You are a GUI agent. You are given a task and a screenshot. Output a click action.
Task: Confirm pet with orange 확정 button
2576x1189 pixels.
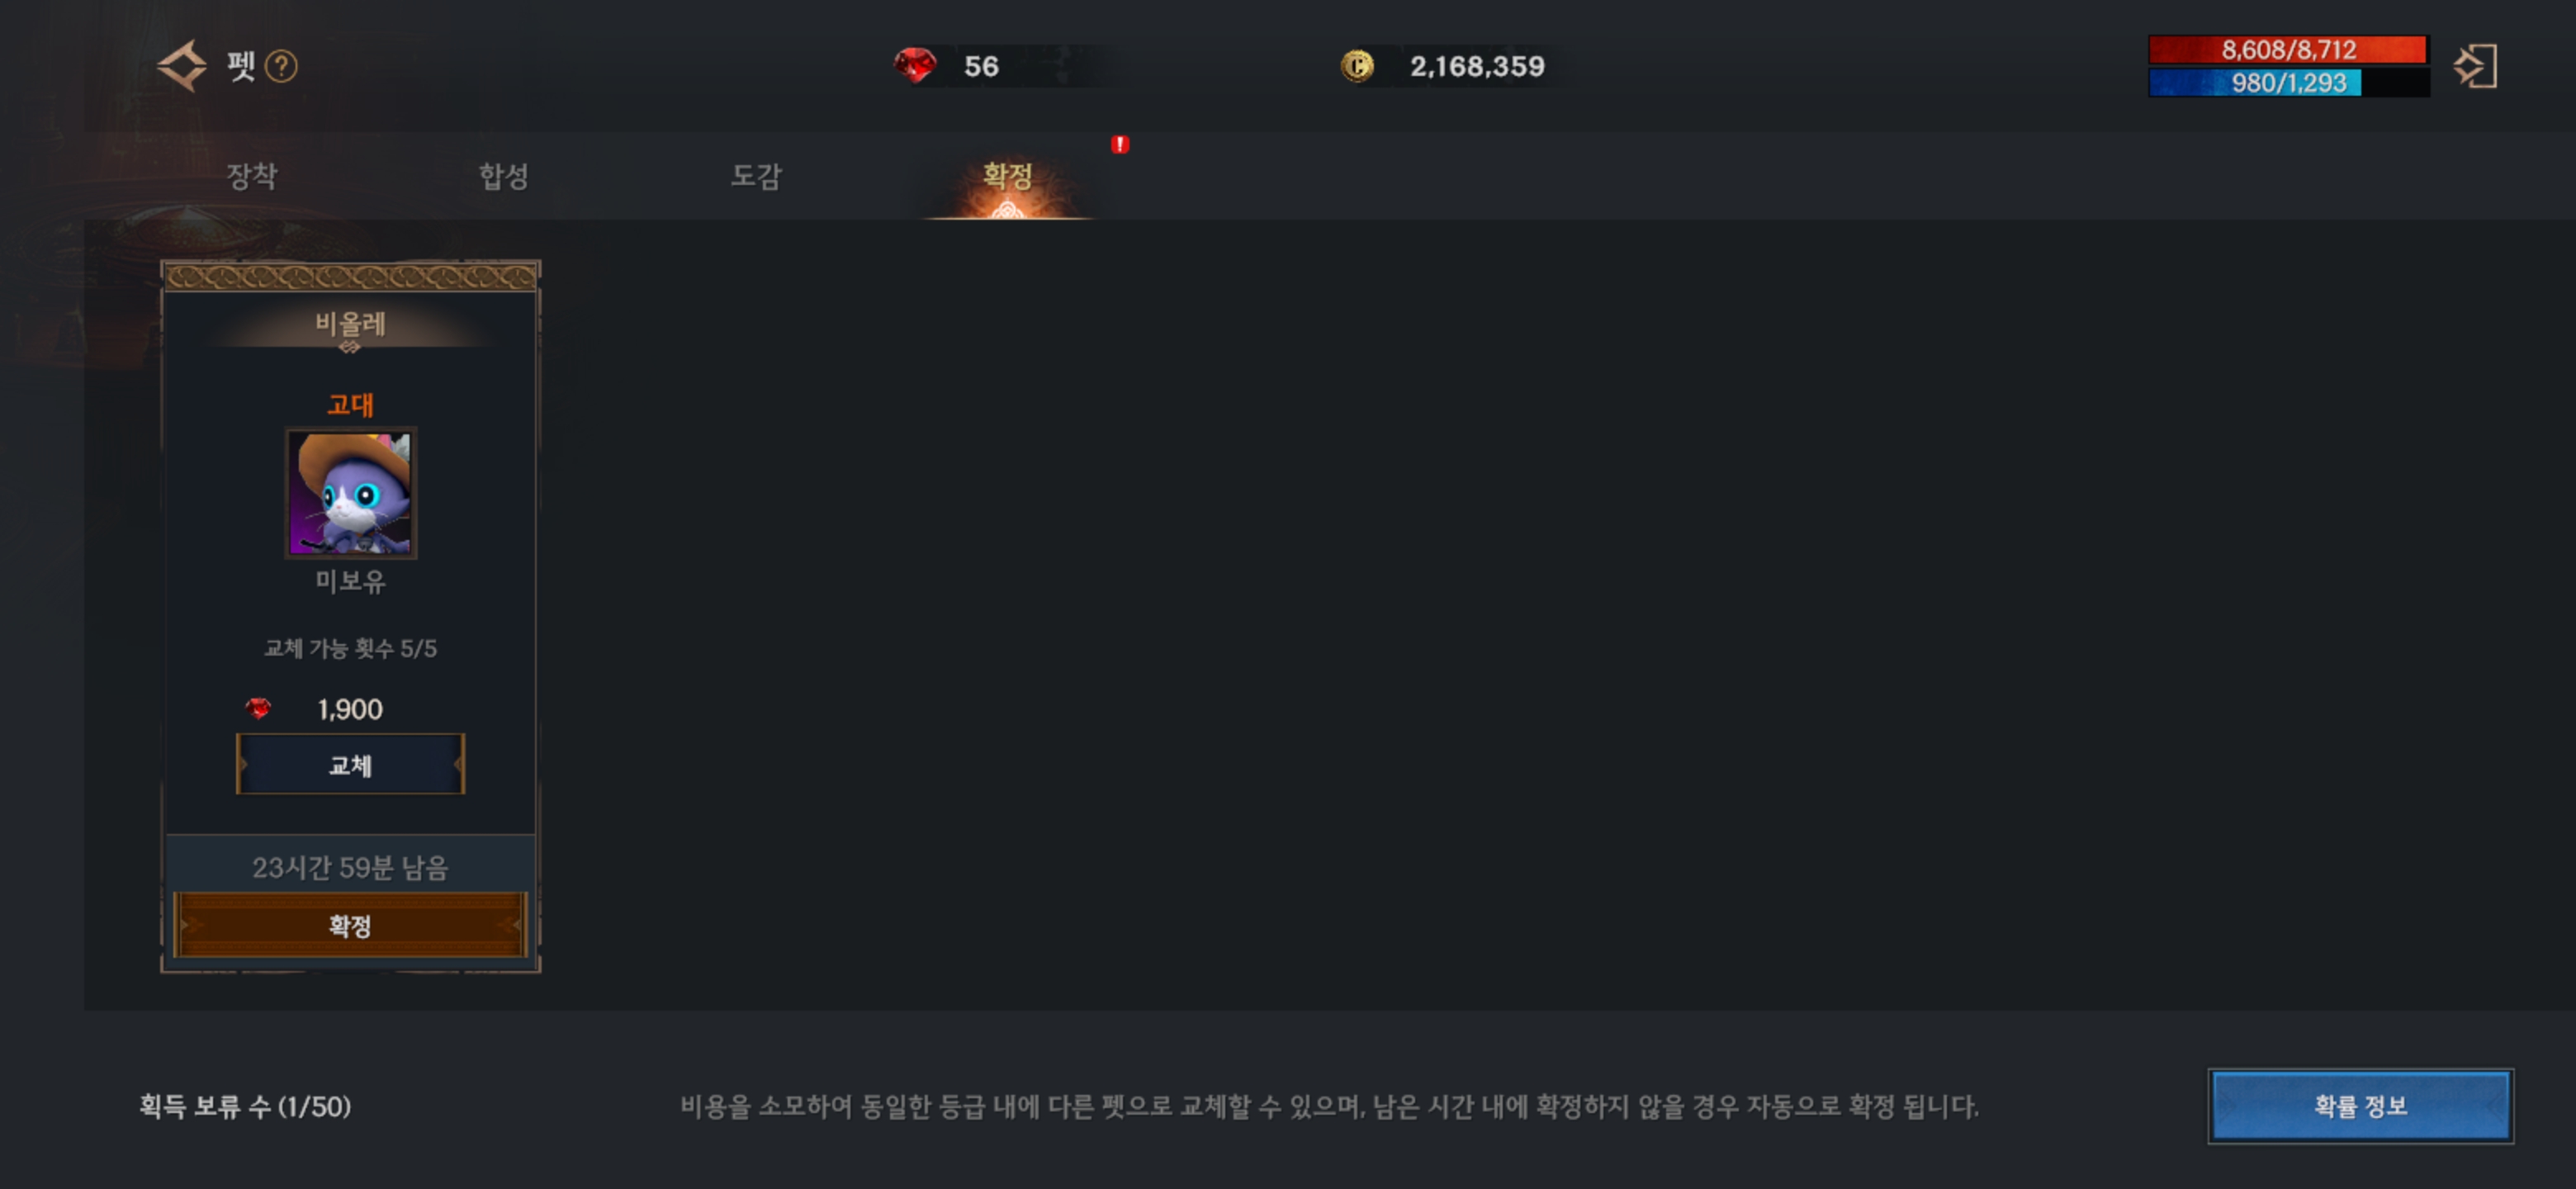pyautogui.click(x=350, y=925)
